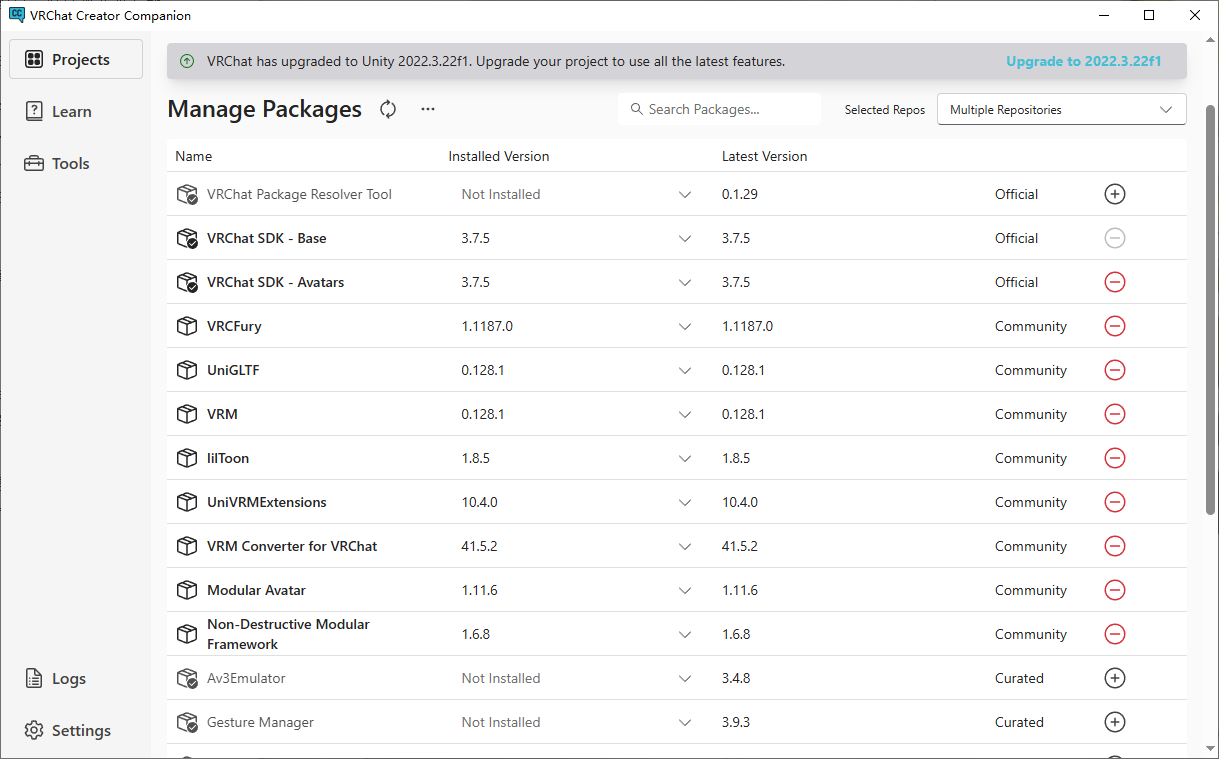Screen dimensions: 1219x760
Task: Remove VRM Converter for VRChat package
Action: tap(1115, 546)
